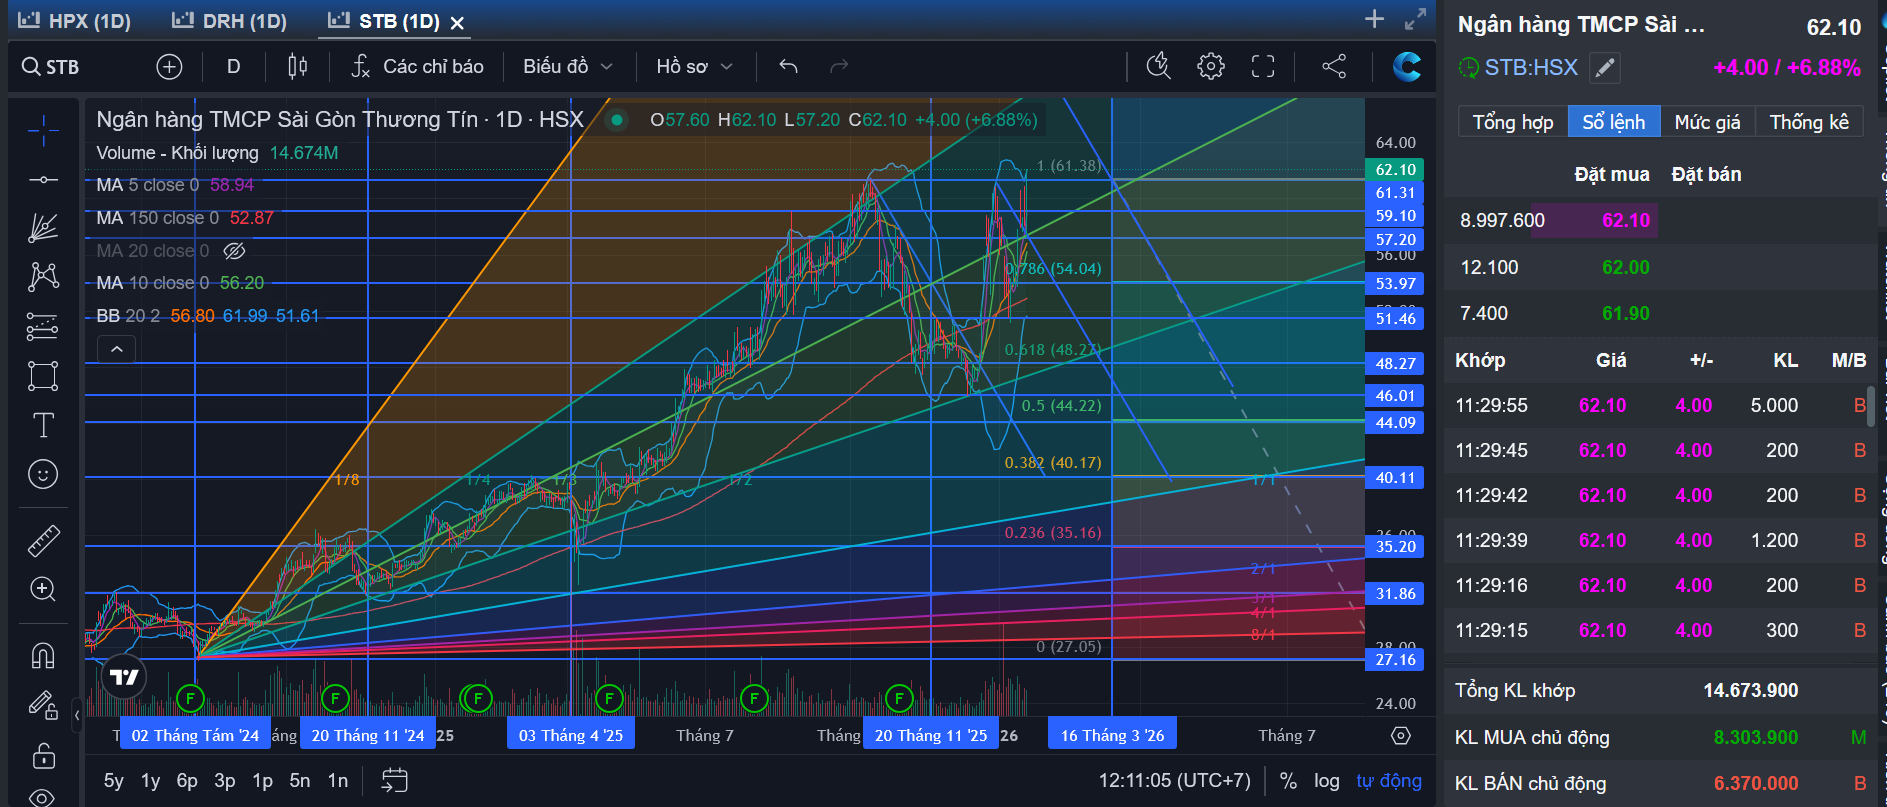The width and height of the screenshot is (1887, 807).
Task: Set the range to 1p
Action: (262, 781)
